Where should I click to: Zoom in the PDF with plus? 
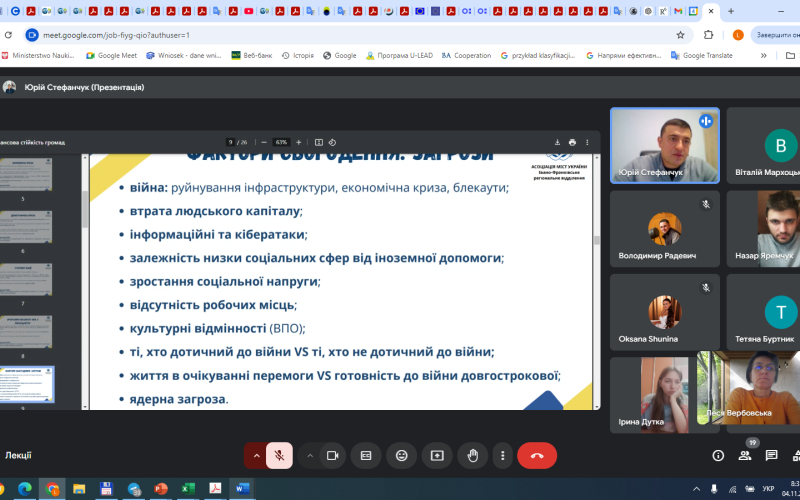click(298, 142)
